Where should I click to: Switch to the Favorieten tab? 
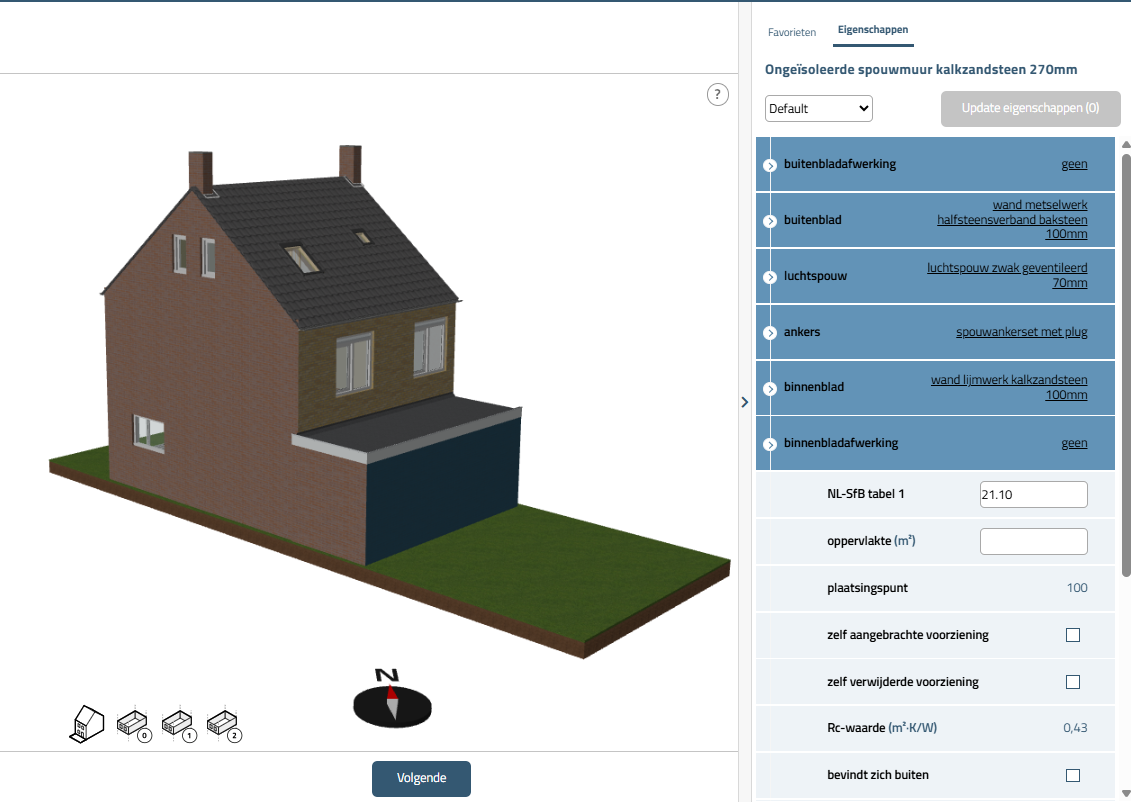click(792, 32)
